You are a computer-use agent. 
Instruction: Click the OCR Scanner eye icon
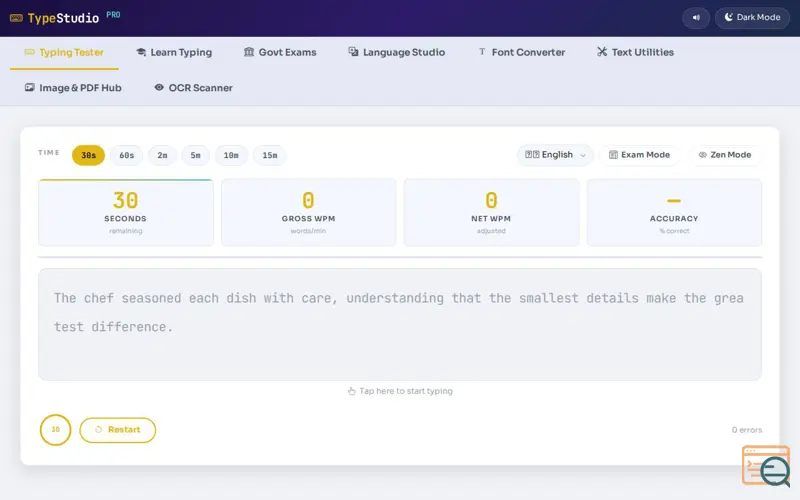coord(159,87)
